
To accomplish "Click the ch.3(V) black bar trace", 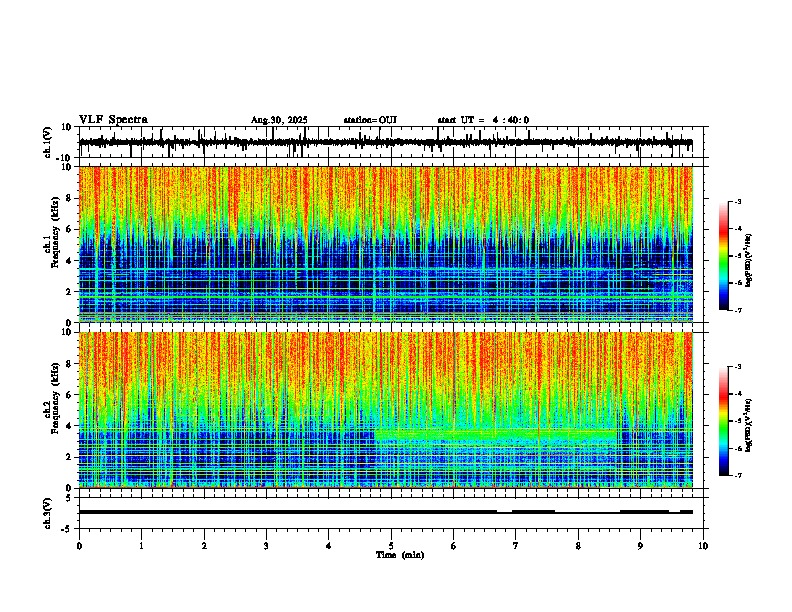I will (x=385, y=512).
